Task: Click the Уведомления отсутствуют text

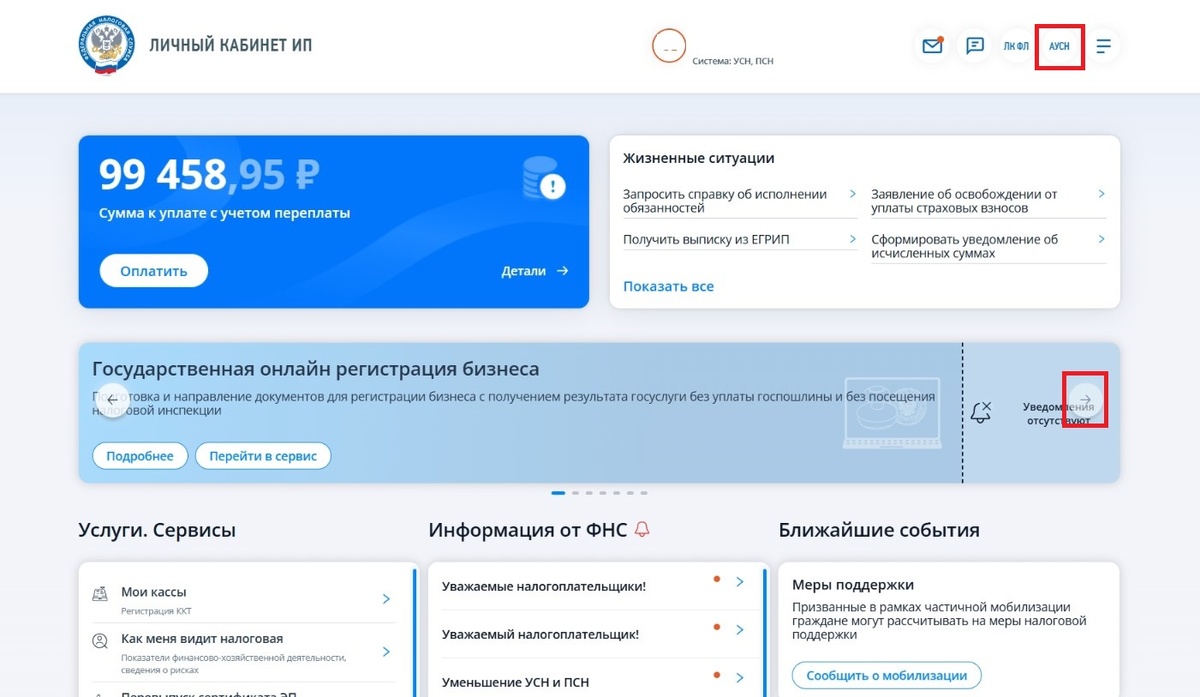Action: point(1058,414)
